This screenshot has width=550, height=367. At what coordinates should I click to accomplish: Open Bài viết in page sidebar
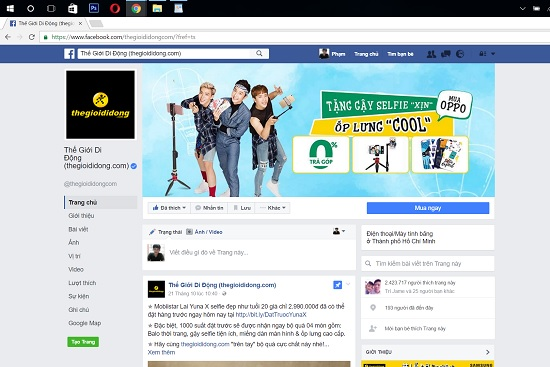78,229
